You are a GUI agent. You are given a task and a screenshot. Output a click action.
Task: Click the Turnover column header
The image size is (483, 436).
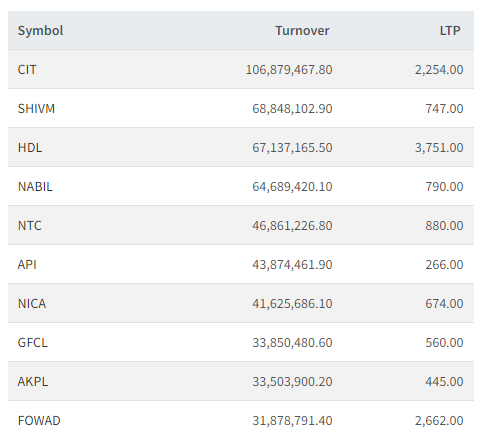pos(302,31)
